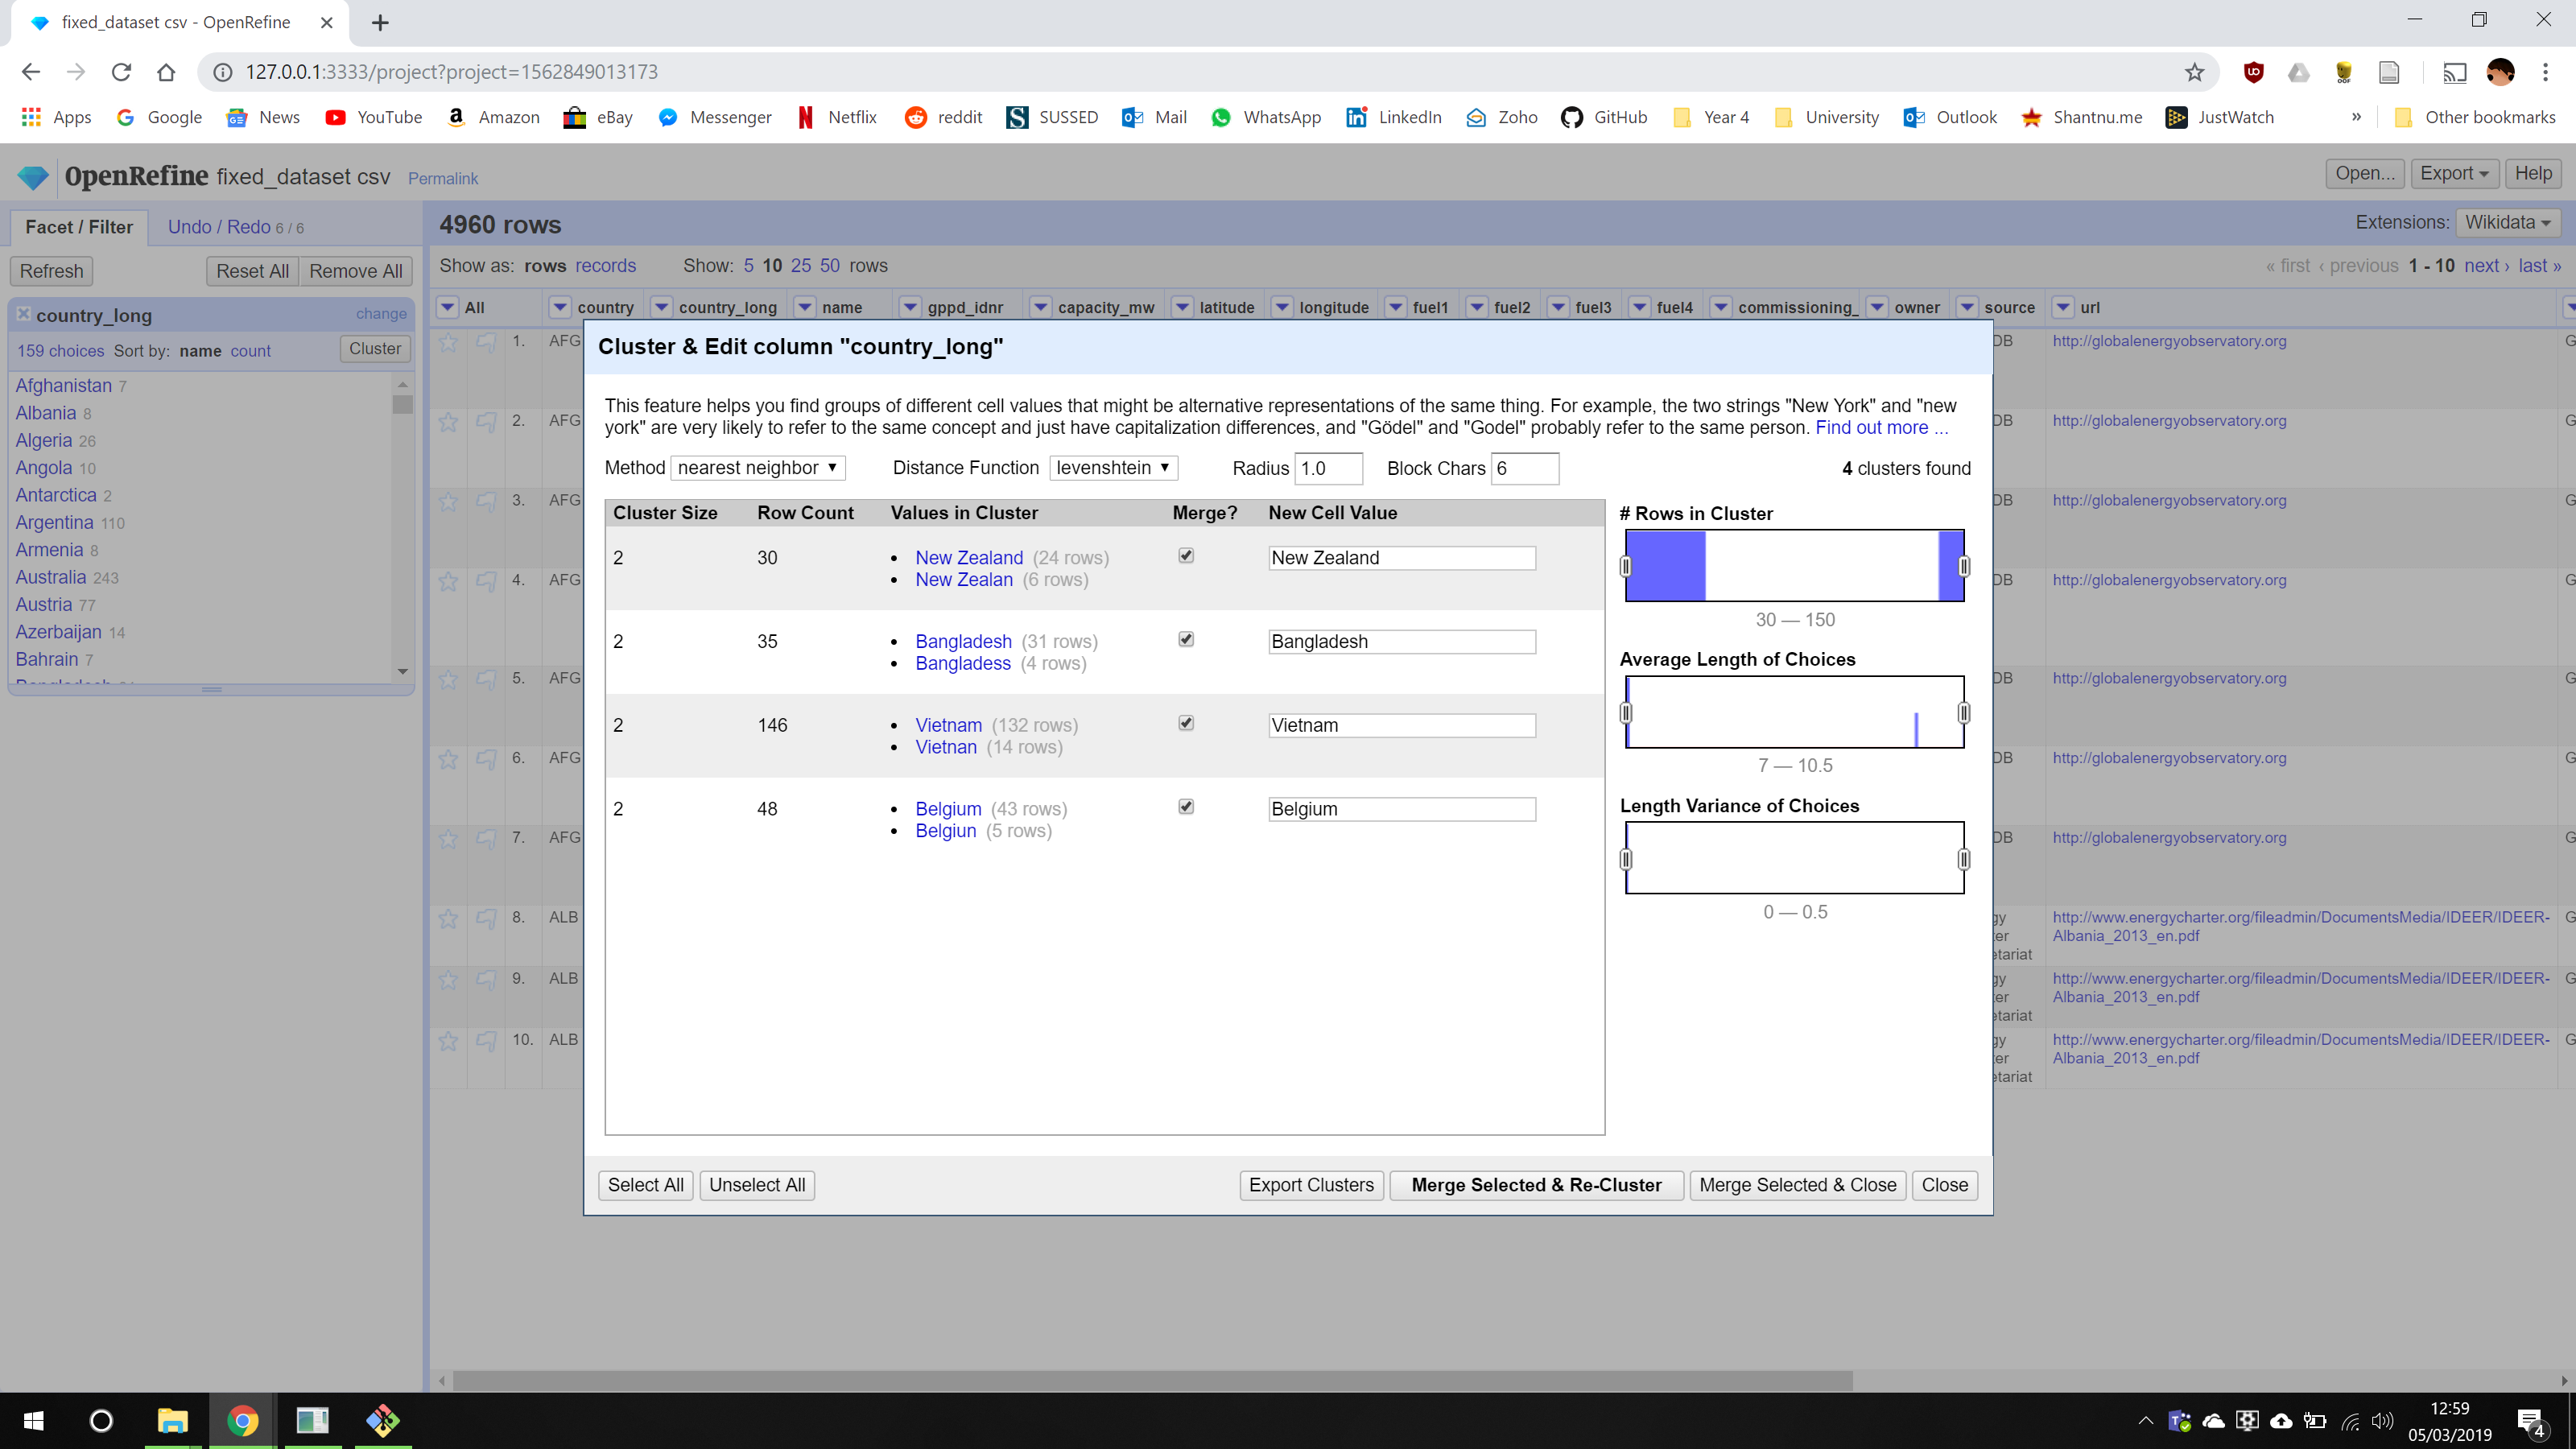Expand the Export menu
The image size is (2576, 1449).
point(2454,173)
